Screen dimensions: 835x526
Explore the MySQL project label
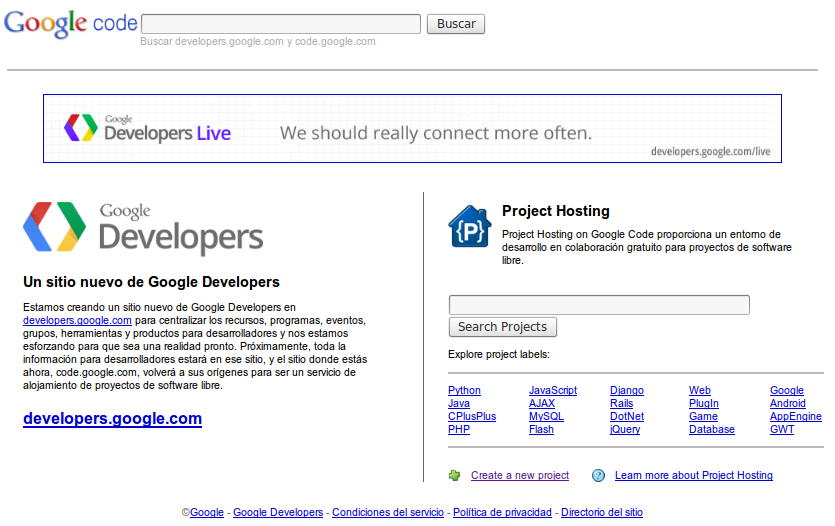(546, 416)
